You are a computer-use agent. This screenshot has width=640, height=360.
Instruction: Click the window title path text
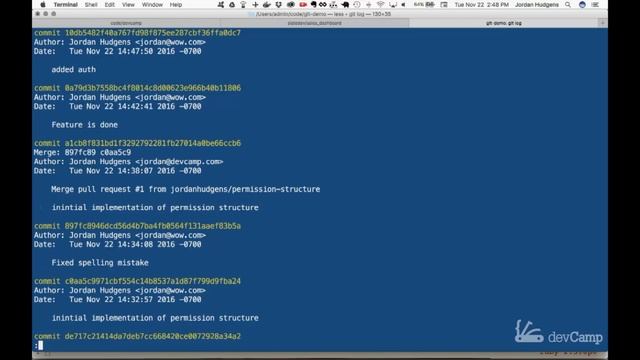tap(323, 14)
